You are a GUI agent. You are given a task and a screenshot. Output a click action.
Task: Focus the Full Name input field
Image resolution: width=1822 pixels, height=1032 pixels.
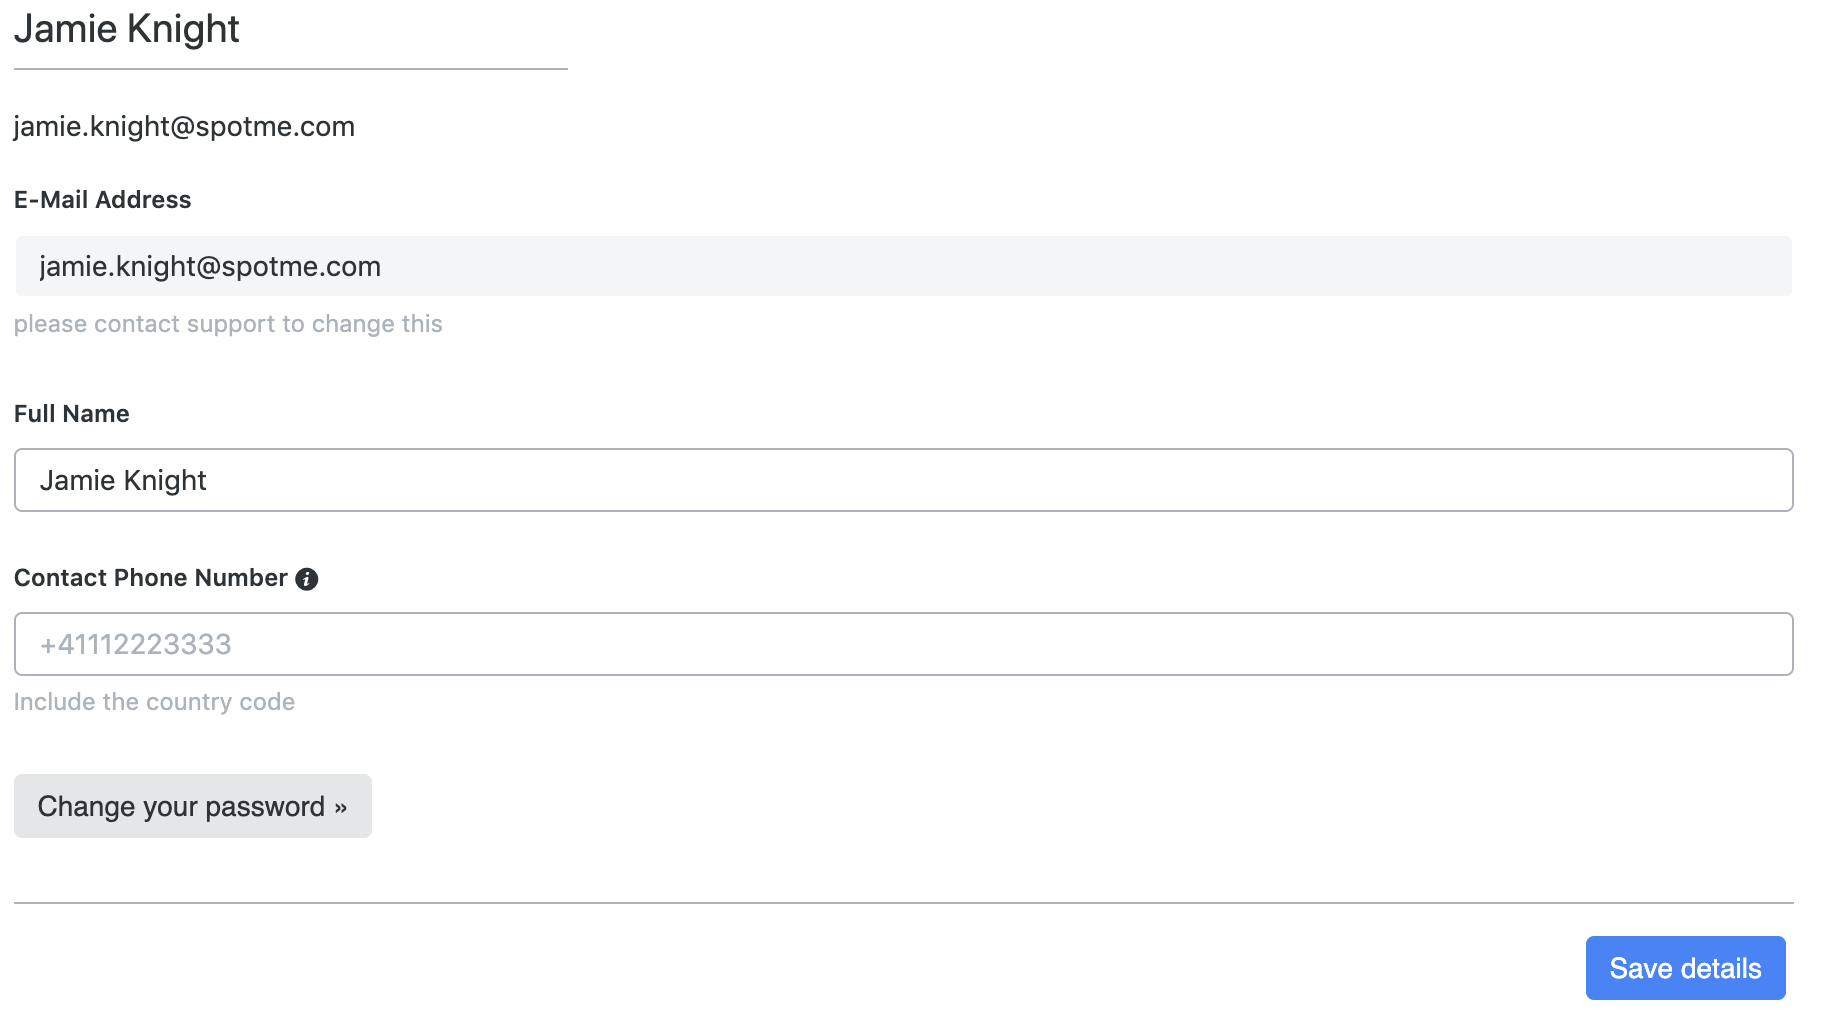click(x=904, y=480)
